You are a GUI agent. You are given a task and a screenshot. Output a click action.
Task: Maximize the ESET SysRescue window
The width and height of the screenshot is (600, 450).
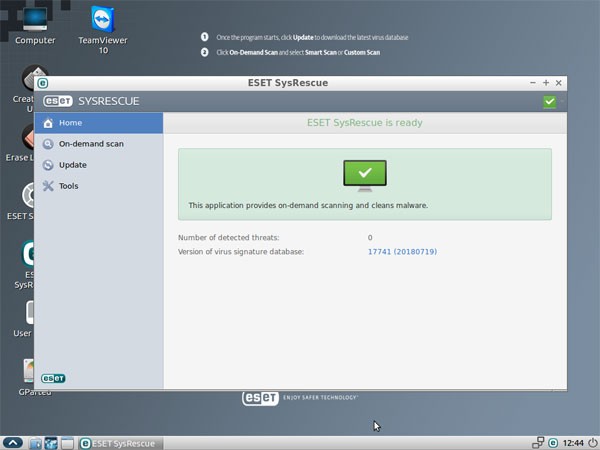click(x=546, y=83)
